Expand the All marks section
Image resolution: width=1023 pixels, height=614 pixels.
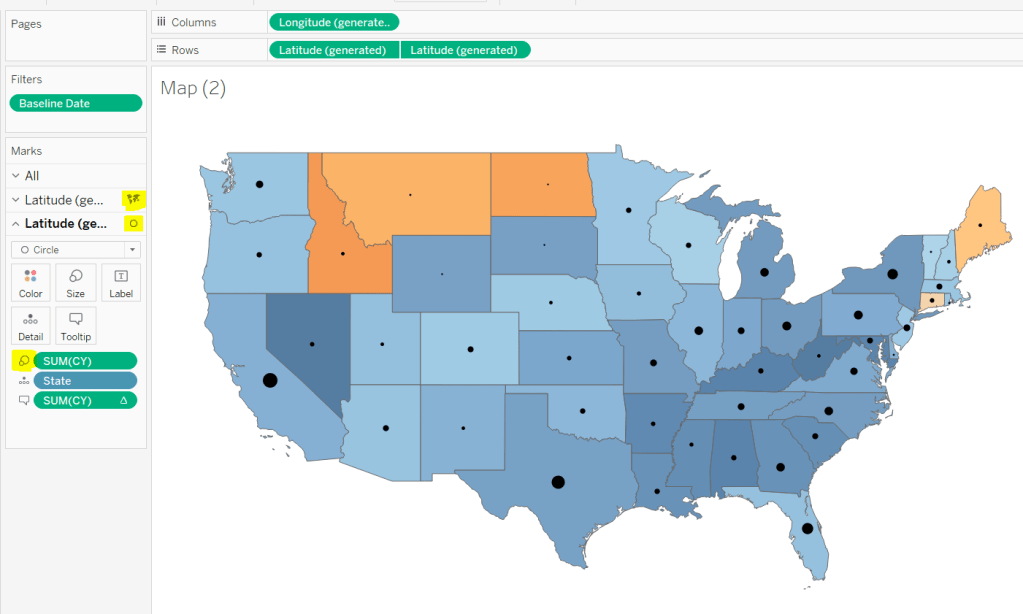15,176
